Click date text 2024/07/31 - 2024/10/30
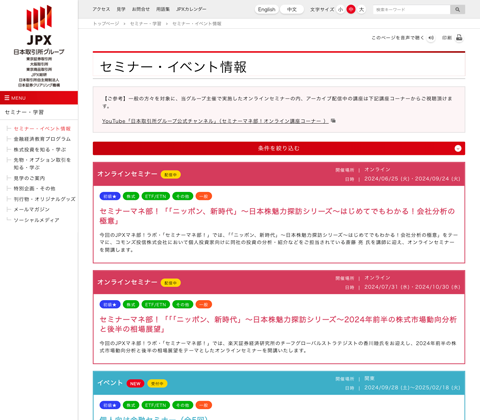 412,287
